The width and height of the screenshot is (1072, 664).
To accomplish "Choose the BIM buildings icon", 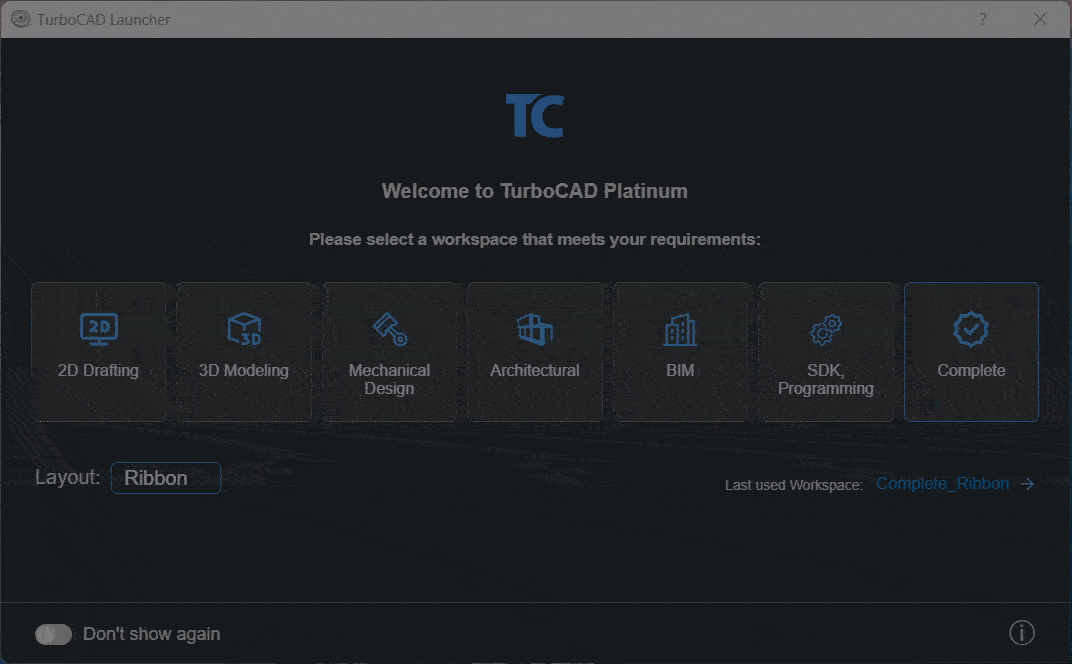I will click(x=680, y=330).
